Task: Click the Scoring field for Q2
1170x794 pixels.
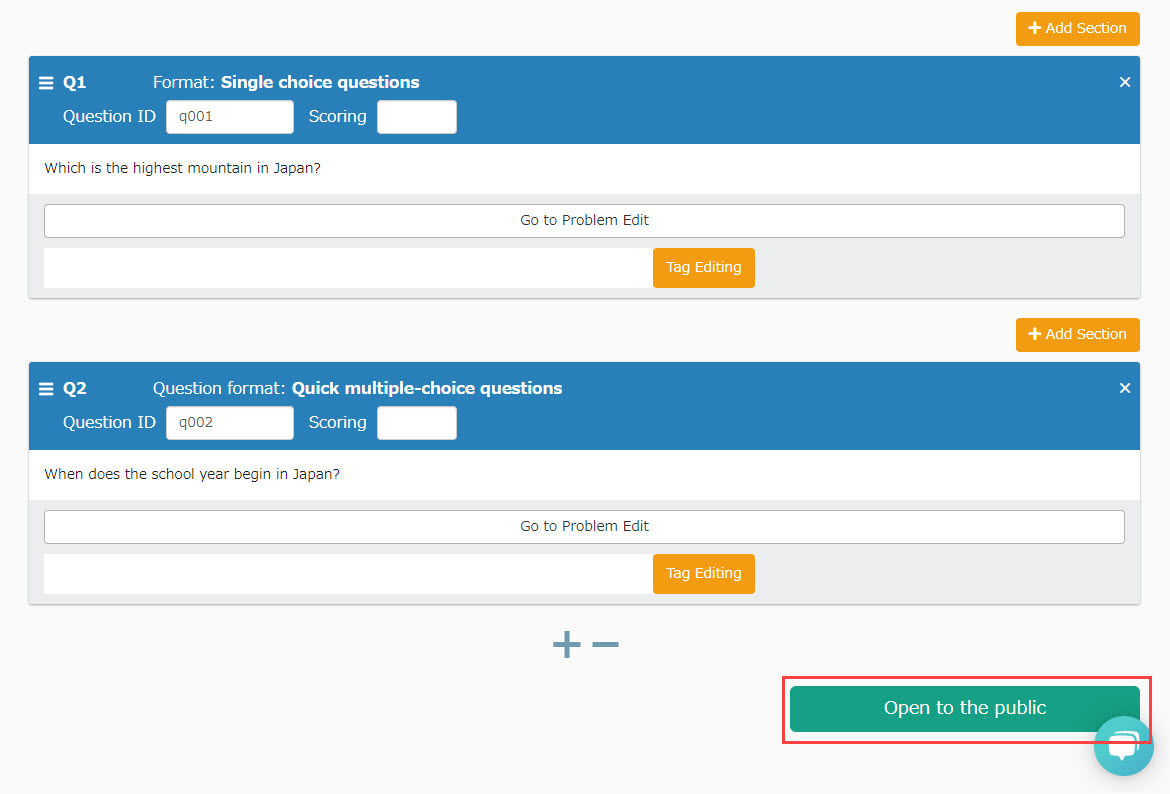Action: pyautogui.click(x=416, y=423)
